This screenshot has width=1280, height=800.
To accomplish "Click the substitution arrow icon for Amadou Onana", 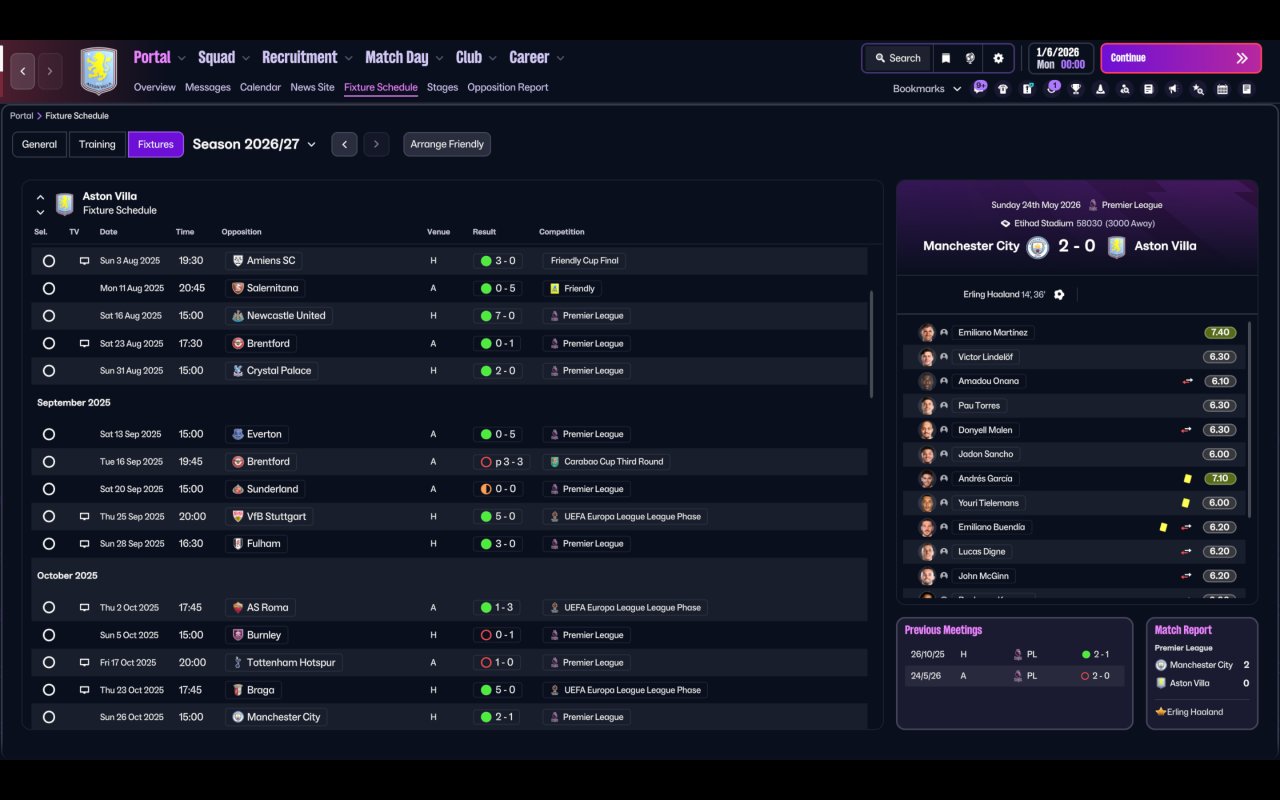I will point(1187,381).
